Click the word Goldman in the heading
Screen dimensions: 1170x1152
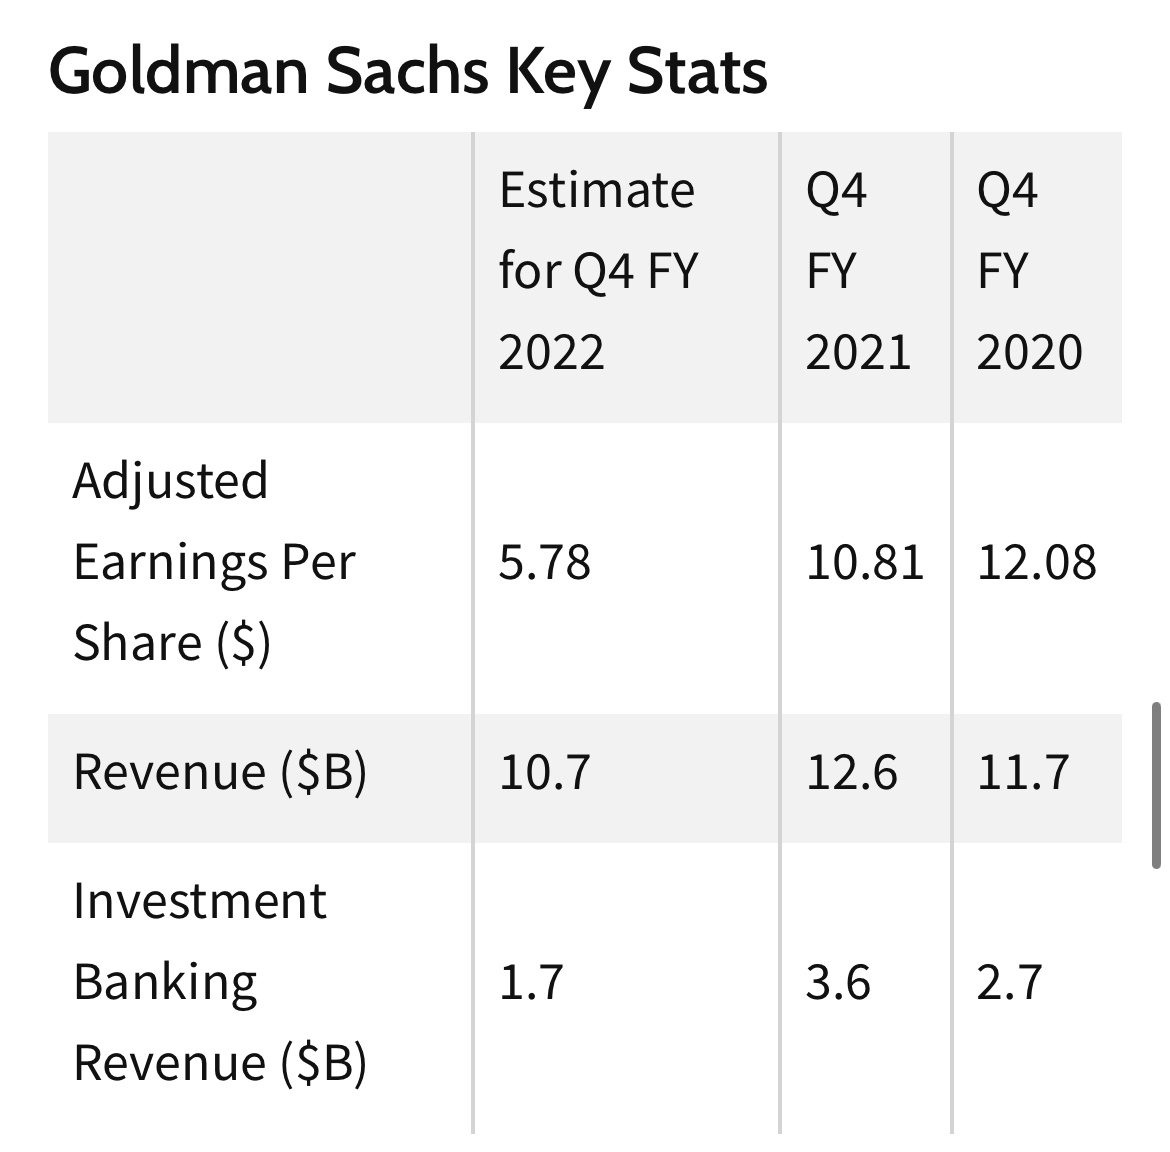tap(178, 72)
